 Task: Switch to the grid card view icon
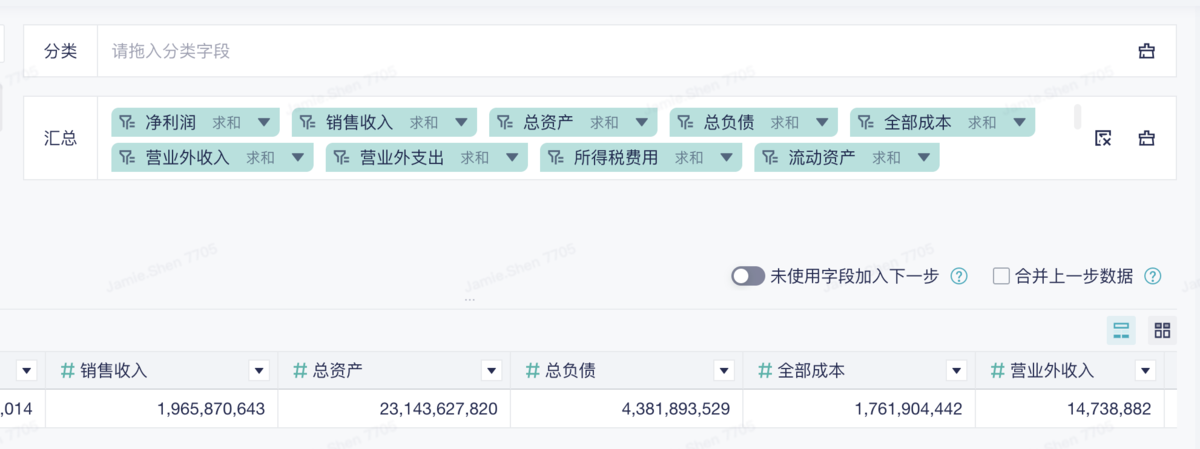point(1162,331)
